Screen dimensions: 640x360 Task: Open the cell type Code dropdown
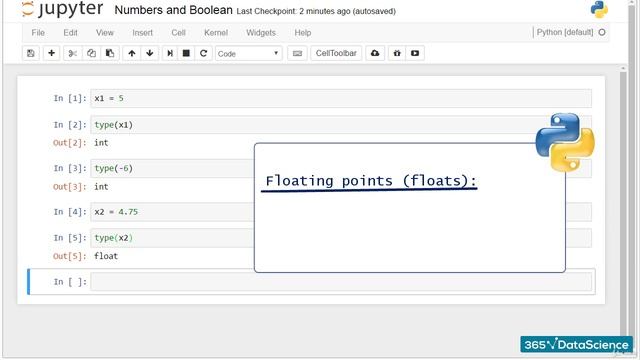click(x=248, y=53)
